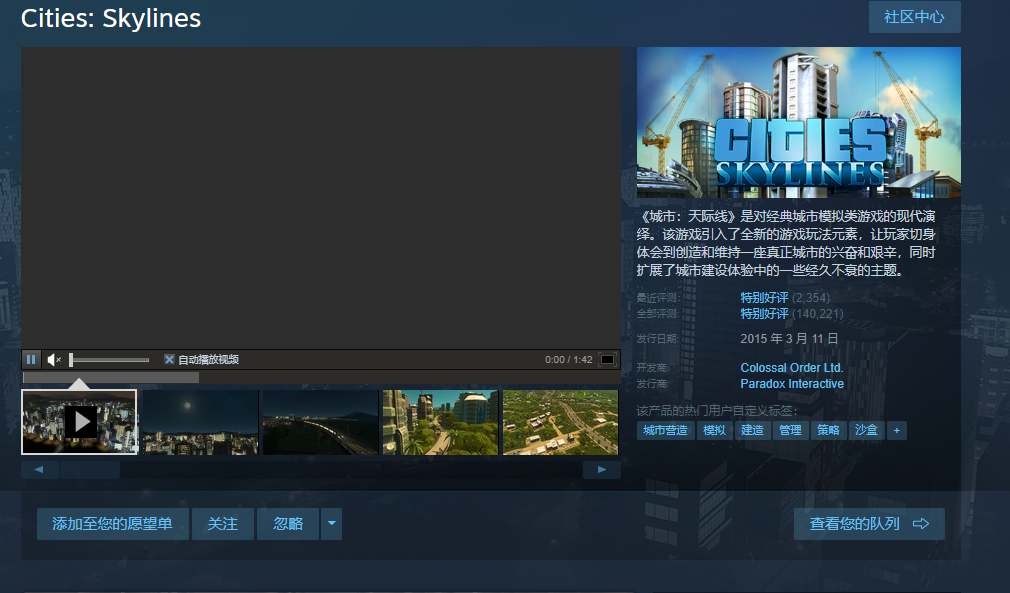The height and width of the screenshot is (593, 1010).
Task: Select the 建造 tag
Action: coord(752,430)
